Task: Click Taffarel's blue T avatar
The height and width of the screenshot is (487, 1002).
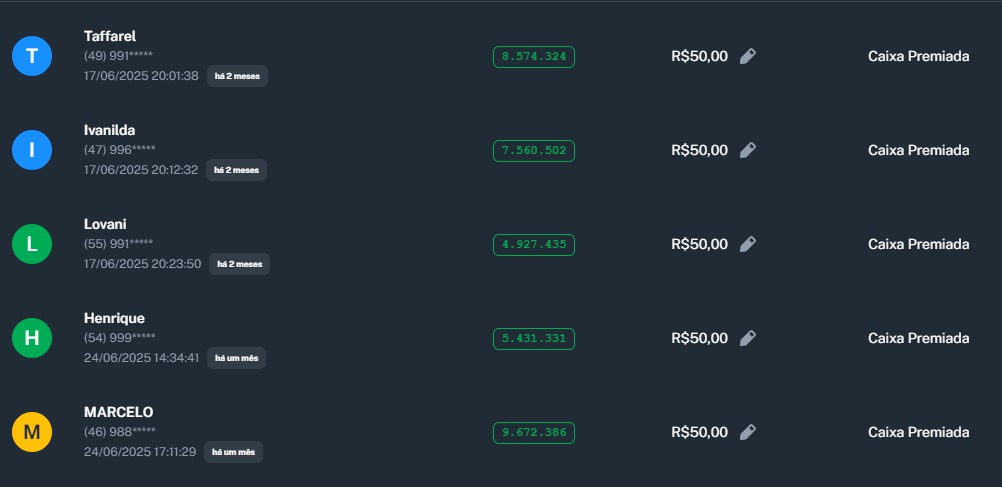Action: (x=32, y=56)
